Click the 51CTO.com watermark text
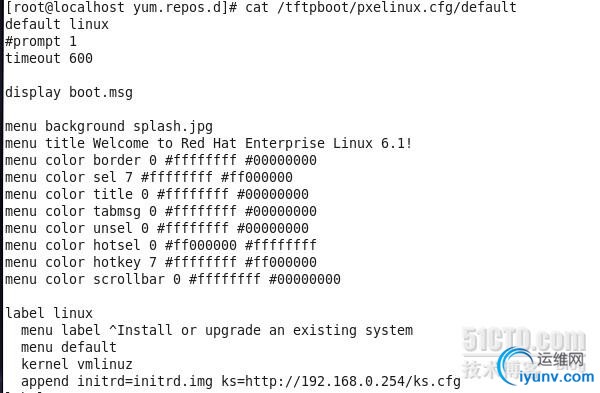600x393 pixels. click(x=524, y=340)
